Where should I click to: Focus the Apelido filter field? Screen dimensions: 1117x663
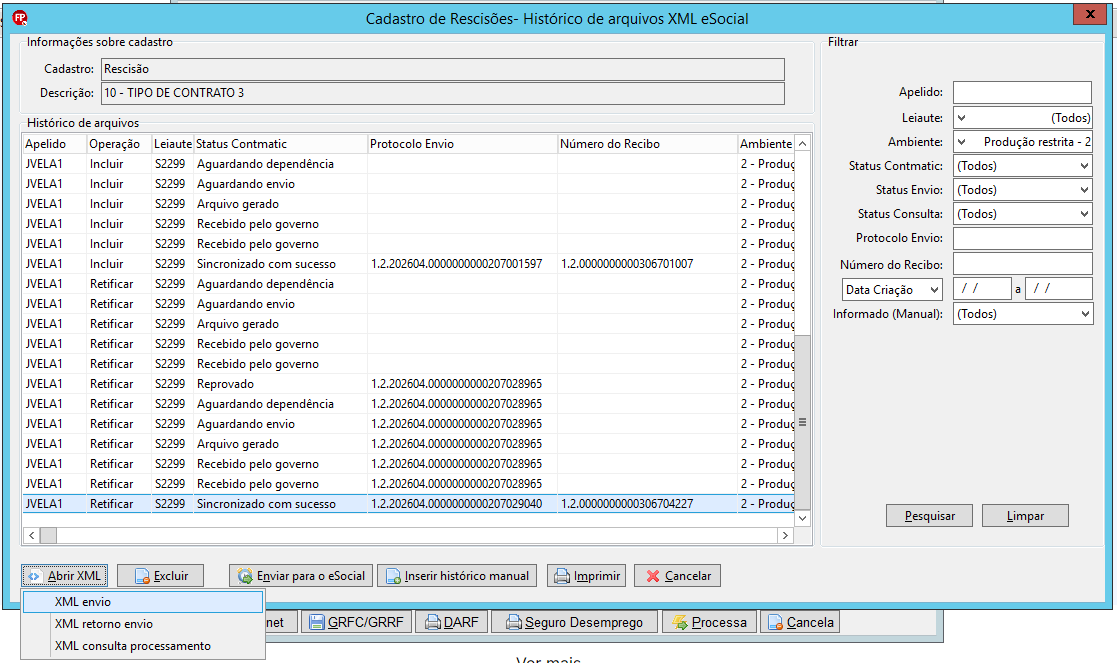click(1022, 93)
